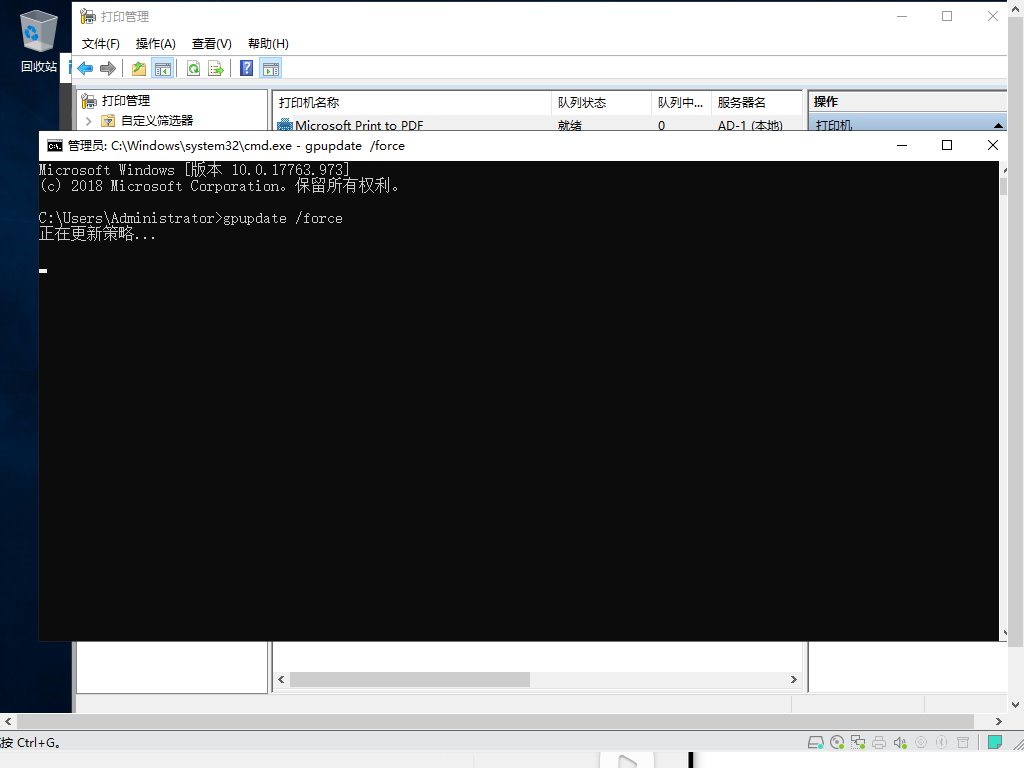
Task: Click the Bluetooth device status icon
Action: (x=942, y=743)
